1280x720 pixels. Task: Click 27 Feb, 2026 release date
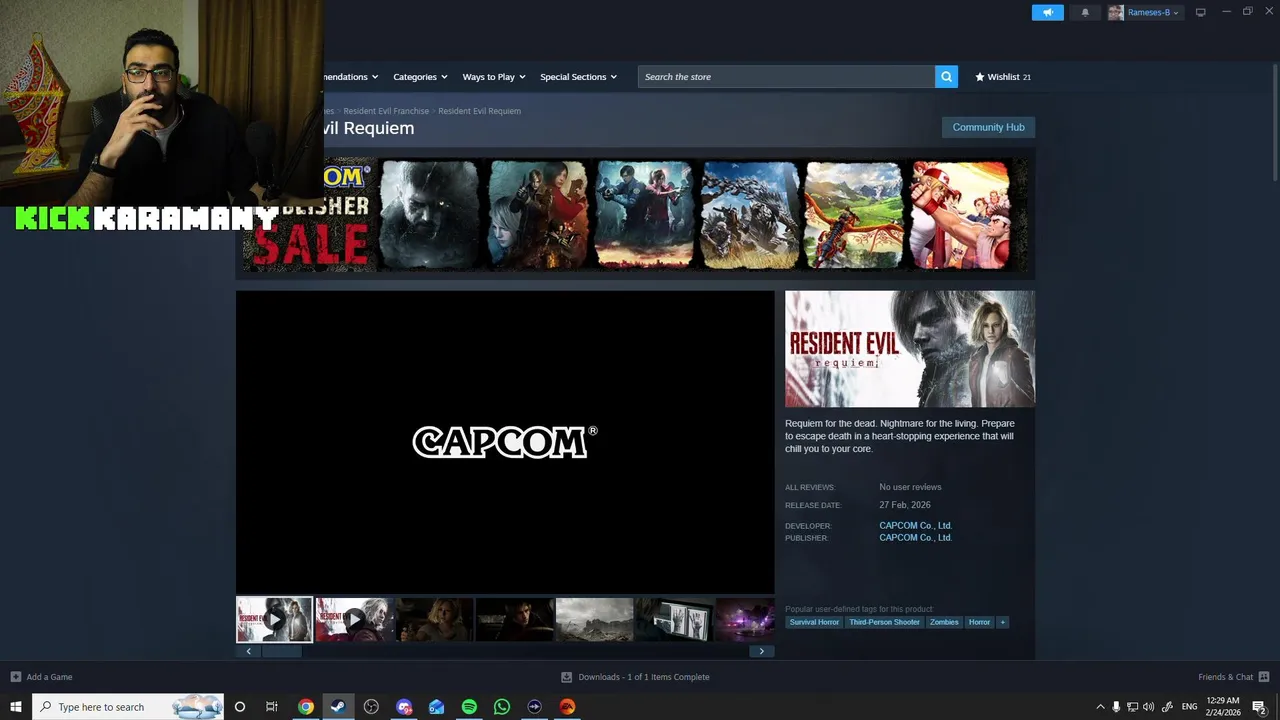tap(905, 505)
